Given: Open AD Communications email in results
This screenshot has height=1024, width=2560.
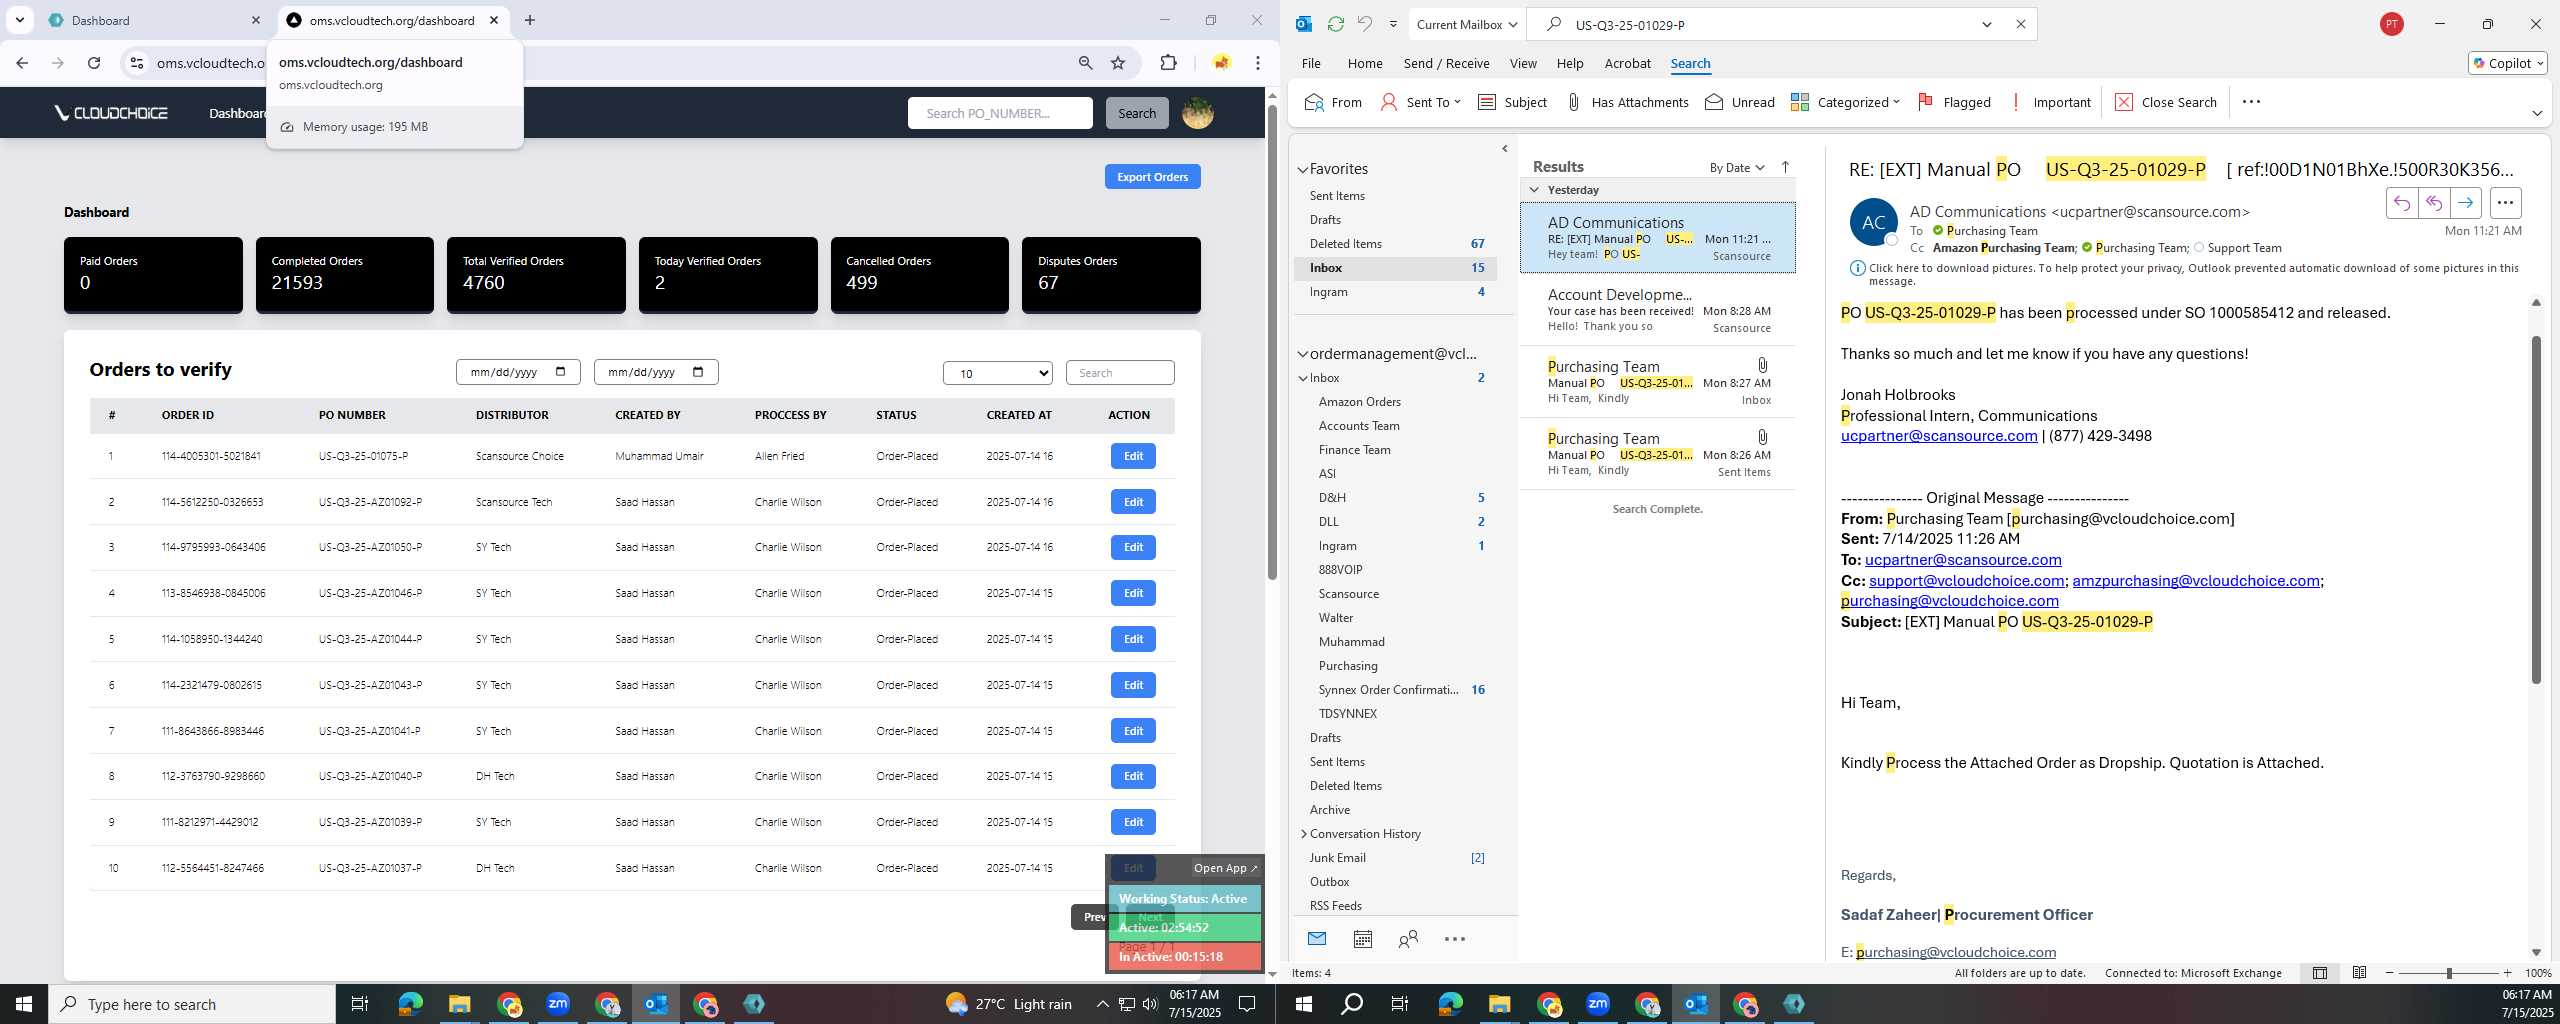Looking at the screenshot, I should 1657,238.
